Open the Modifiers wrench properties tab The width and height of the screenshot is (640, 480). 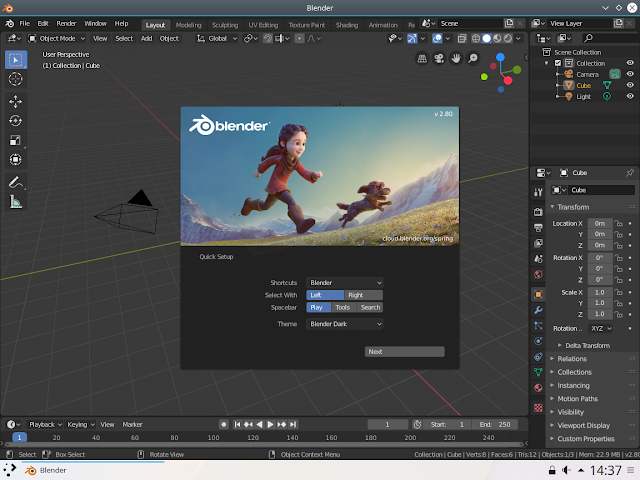[x=538, y=311]
